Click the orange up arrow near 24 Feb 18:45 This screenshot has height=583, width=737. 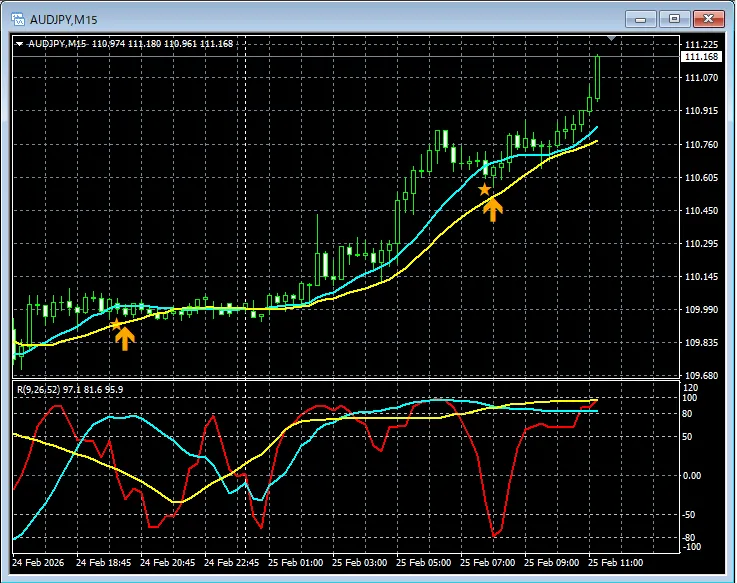click(x=124, y=338)
